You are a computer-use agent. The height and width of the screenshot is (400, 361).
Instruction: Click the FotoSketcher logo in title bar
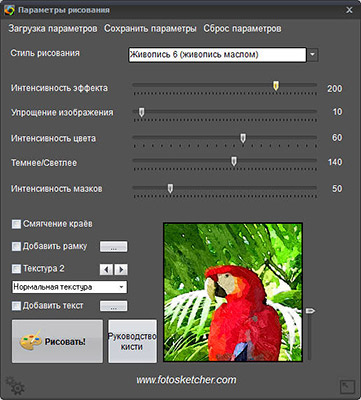[9, 10]
